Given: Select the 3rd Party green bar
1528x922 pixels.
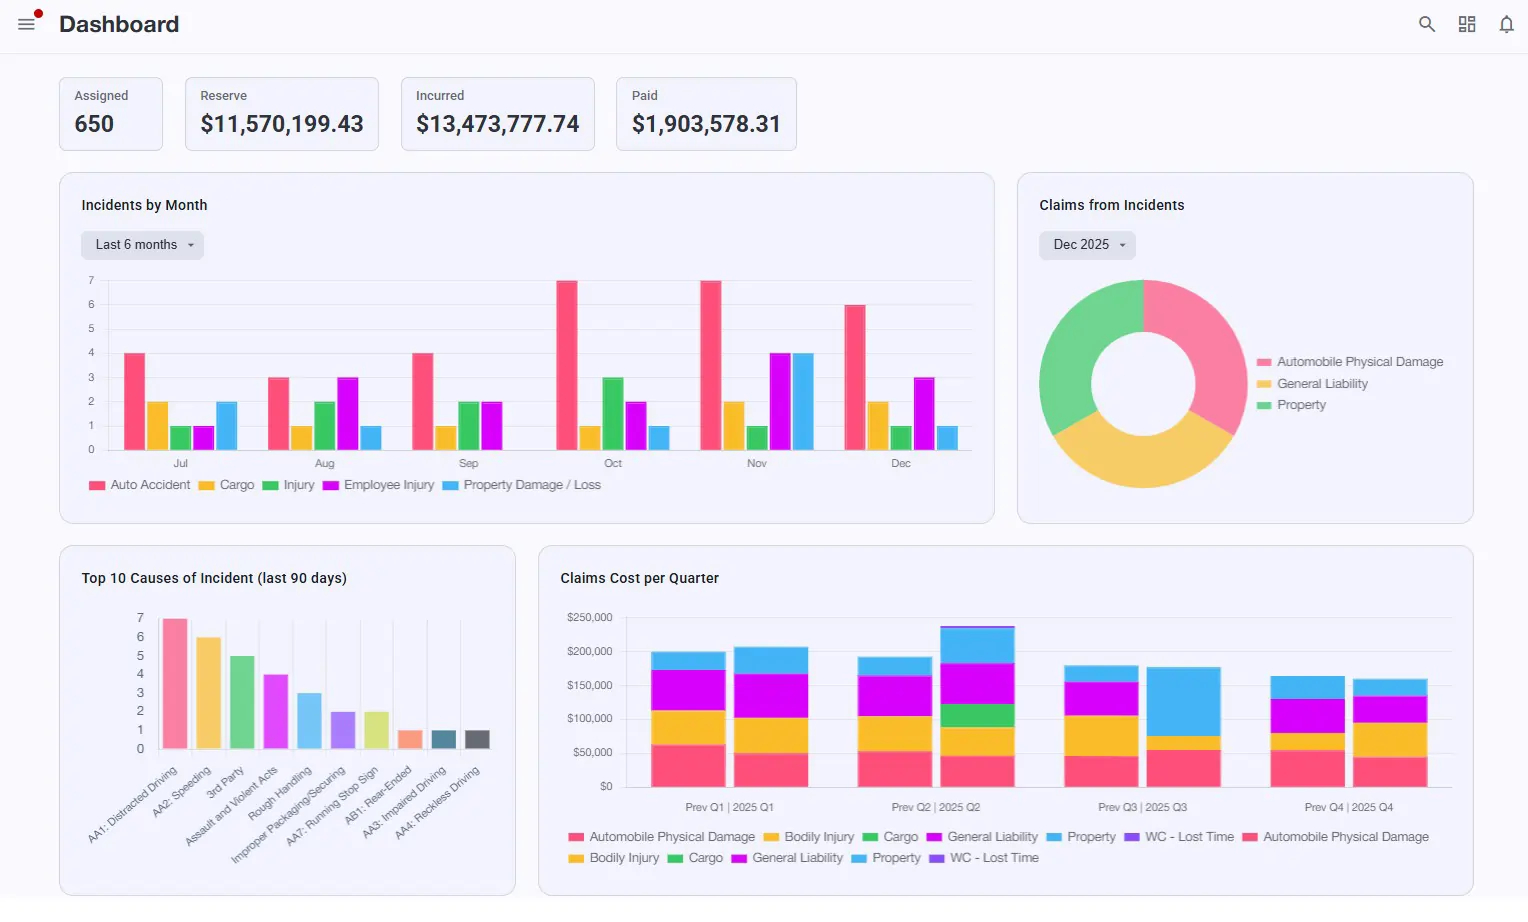Looking at the screenshot, I should pyautogui.click(x=242, y=702).
